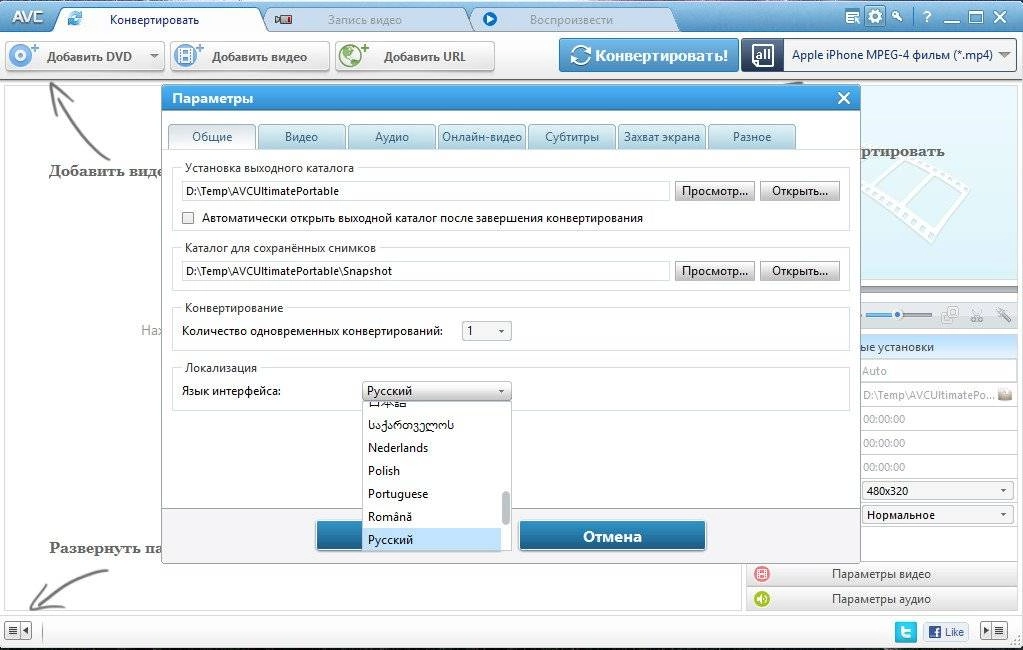Select Română in language list

click(x=431, y=517)
